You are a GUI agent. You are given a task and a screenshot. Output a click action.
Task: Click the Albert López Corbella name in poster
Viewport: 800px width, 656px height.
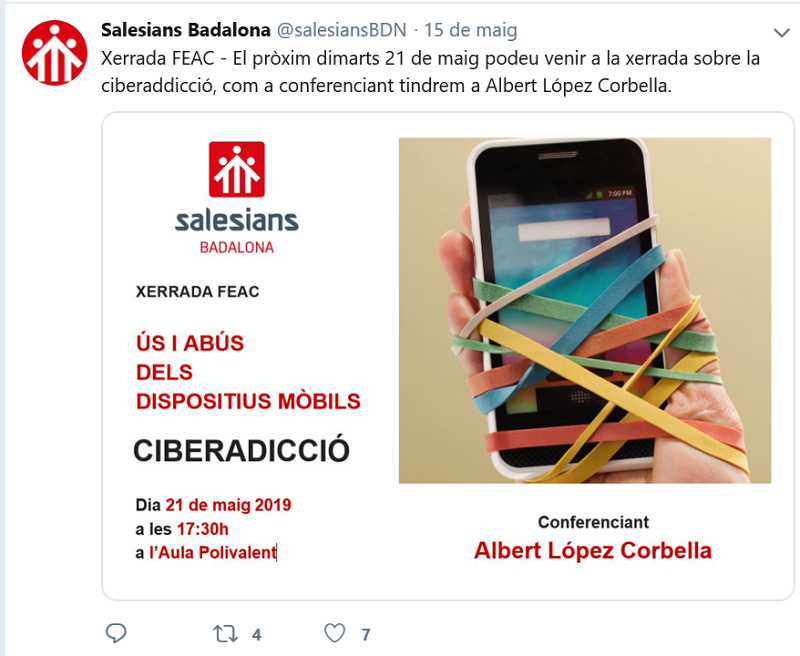pos(593,550)
